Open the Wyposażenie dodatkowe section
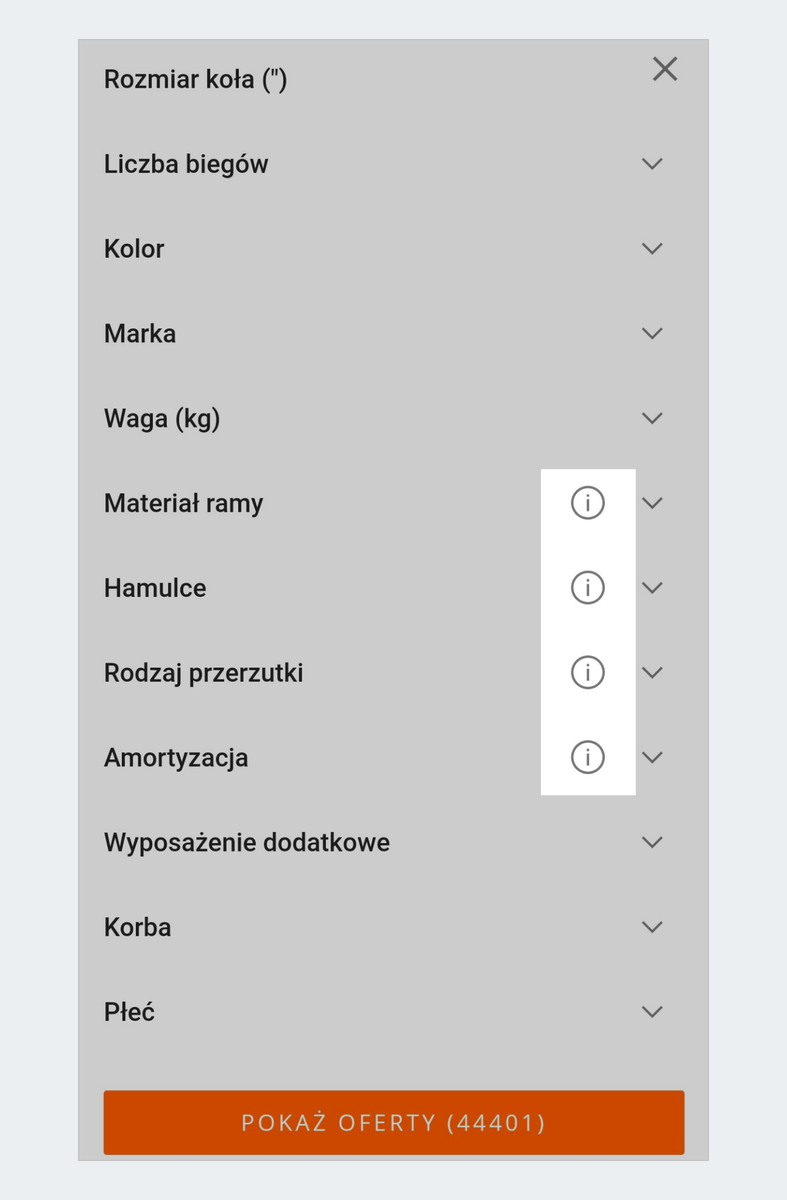This screenshot has width=787, height=1200. point(652,842)
